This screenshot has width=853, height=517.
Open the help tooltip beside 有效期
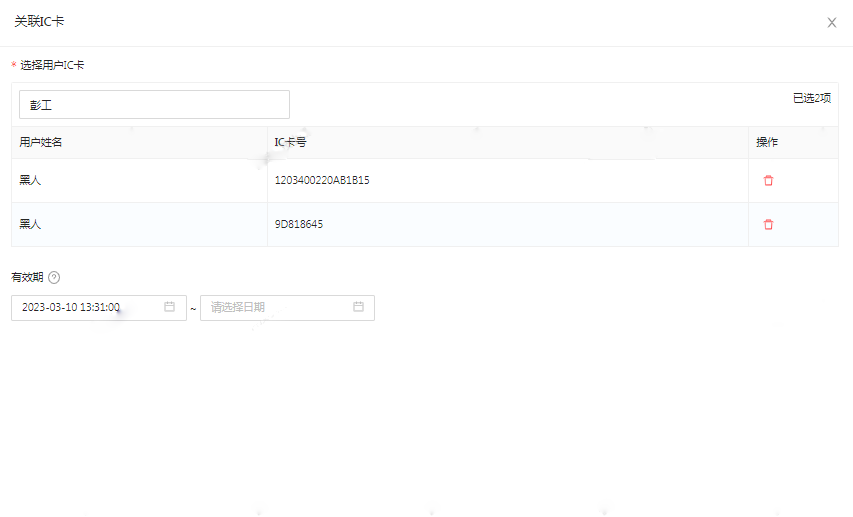(54, 278)
